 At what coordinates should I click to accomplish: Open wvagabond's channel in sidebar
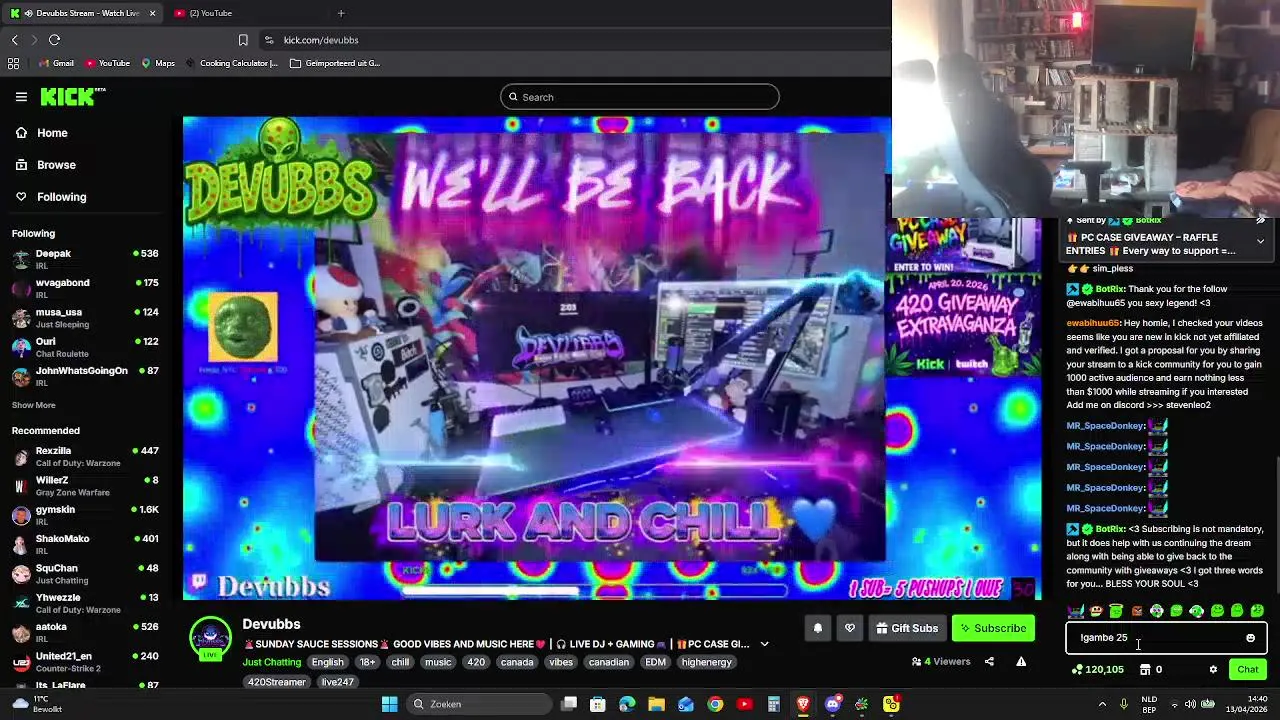point(85,288)
